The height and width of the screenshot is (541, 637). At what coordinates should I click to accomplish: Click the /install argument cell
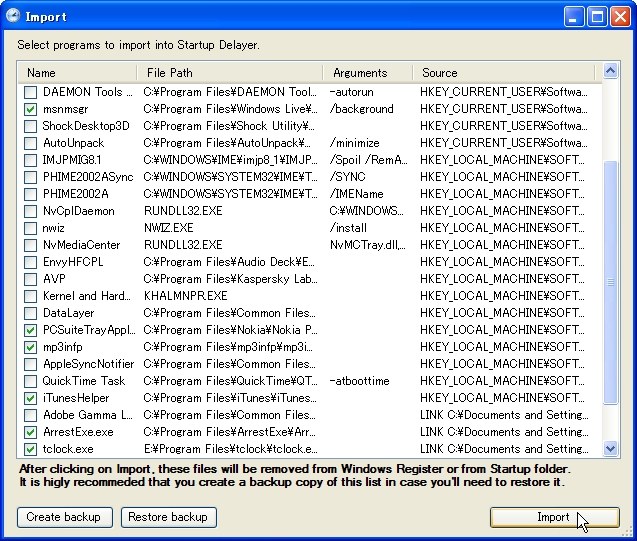click(348, 228)
